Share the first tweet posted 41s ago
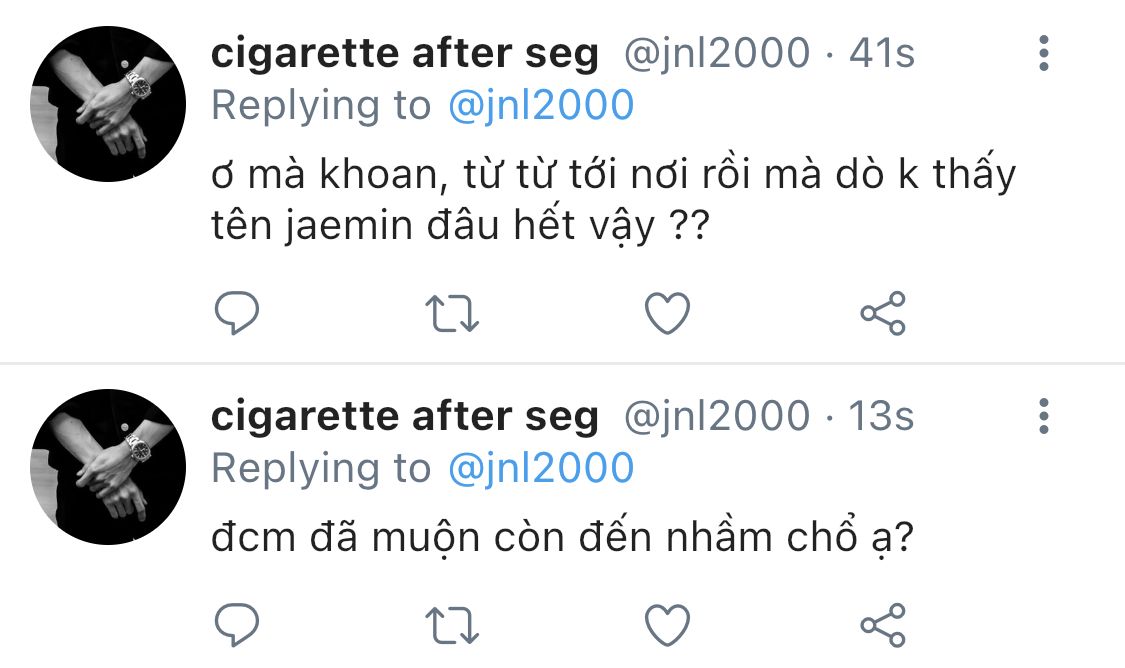The image size is (1125, 668). 883,314
